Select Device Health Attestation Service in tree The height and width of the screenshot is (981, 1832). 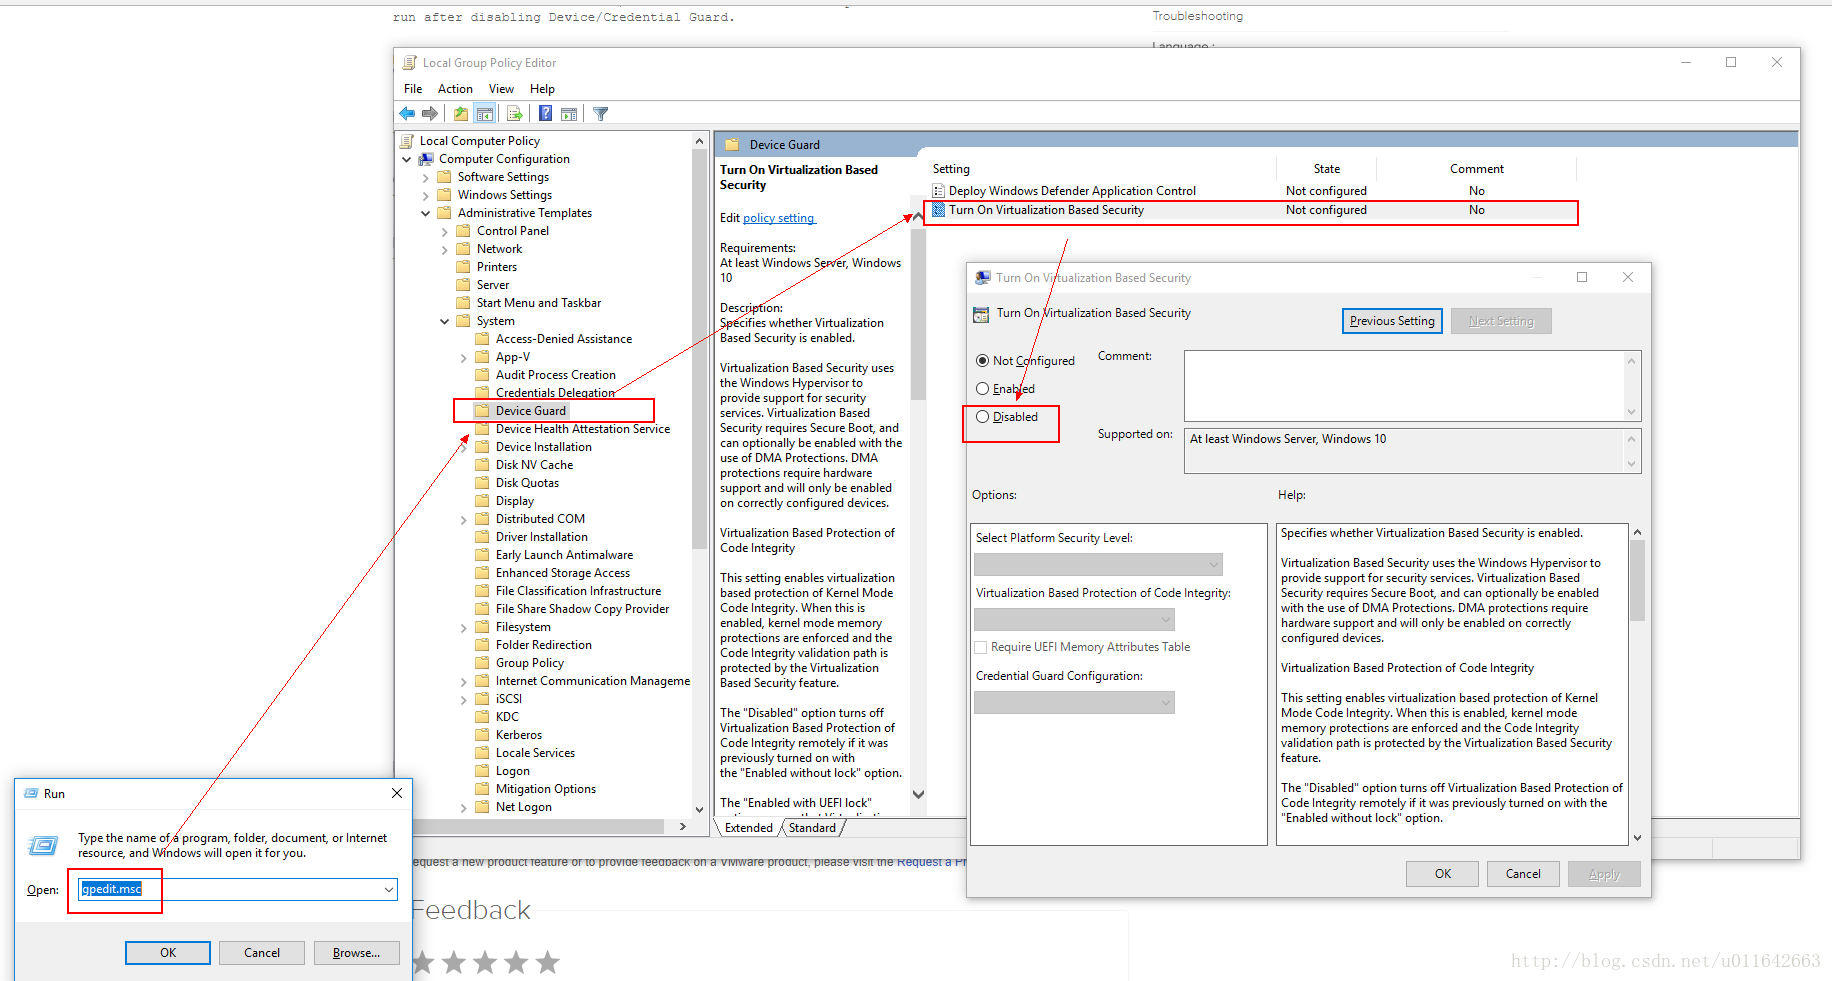[583, 429]
